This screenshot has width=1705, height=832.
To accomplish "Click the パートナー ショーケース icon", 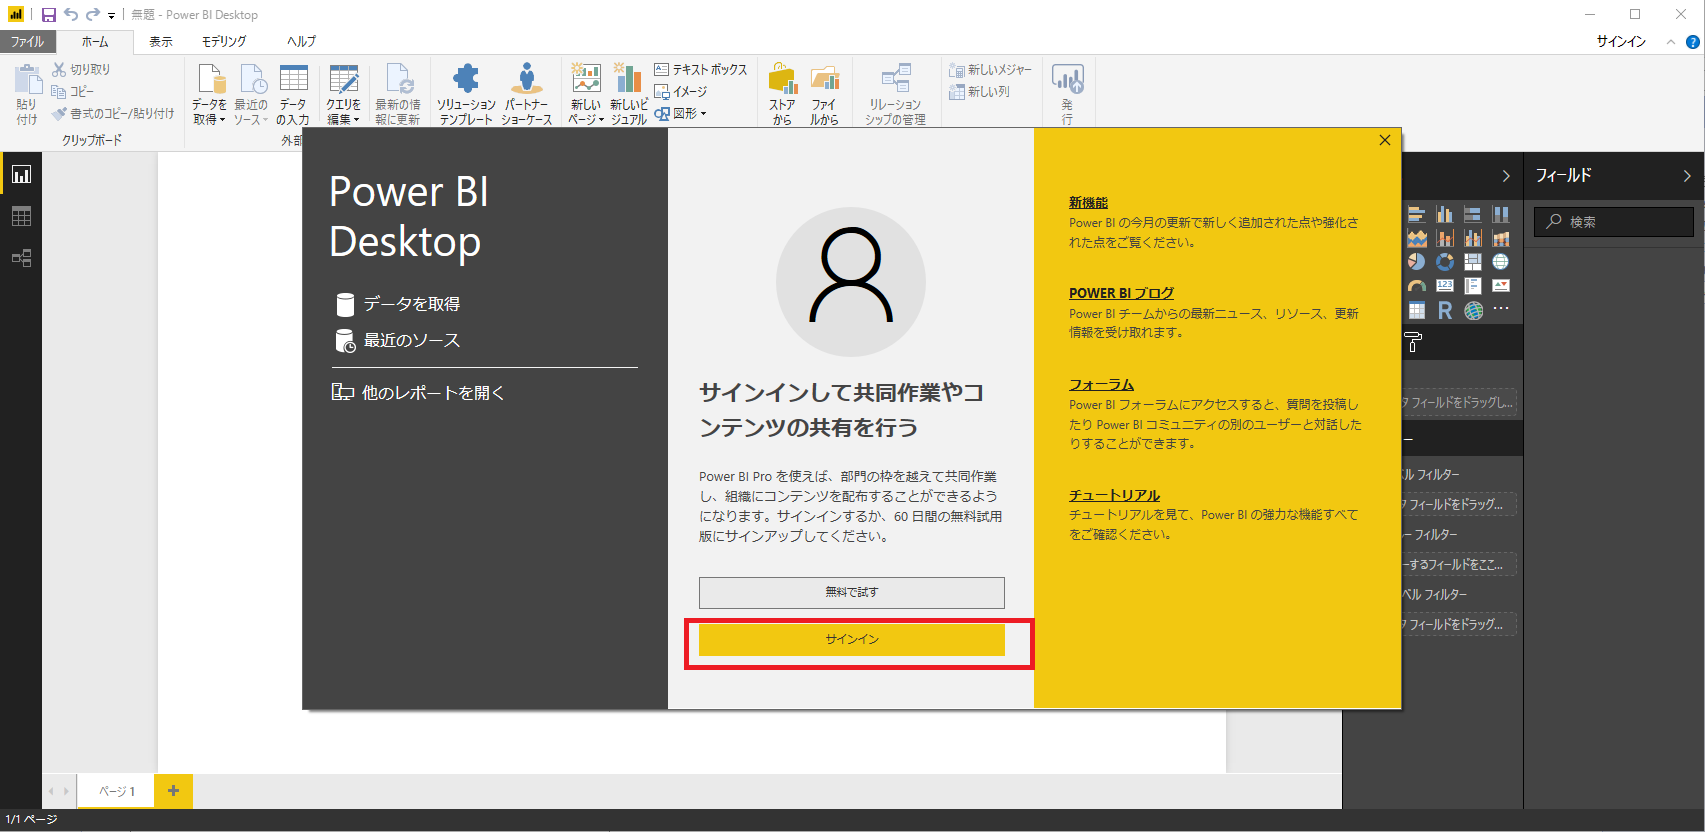I will 526,93.
